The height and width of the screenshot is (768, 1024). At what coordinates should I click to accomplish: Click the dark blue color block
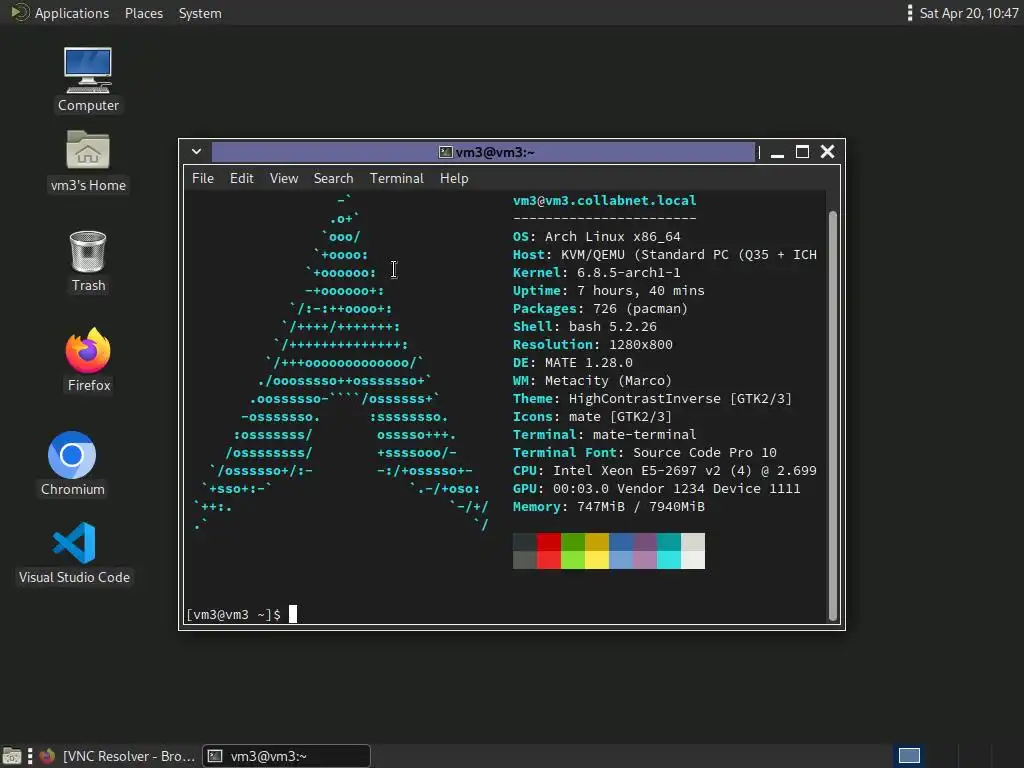pos(621,542)
